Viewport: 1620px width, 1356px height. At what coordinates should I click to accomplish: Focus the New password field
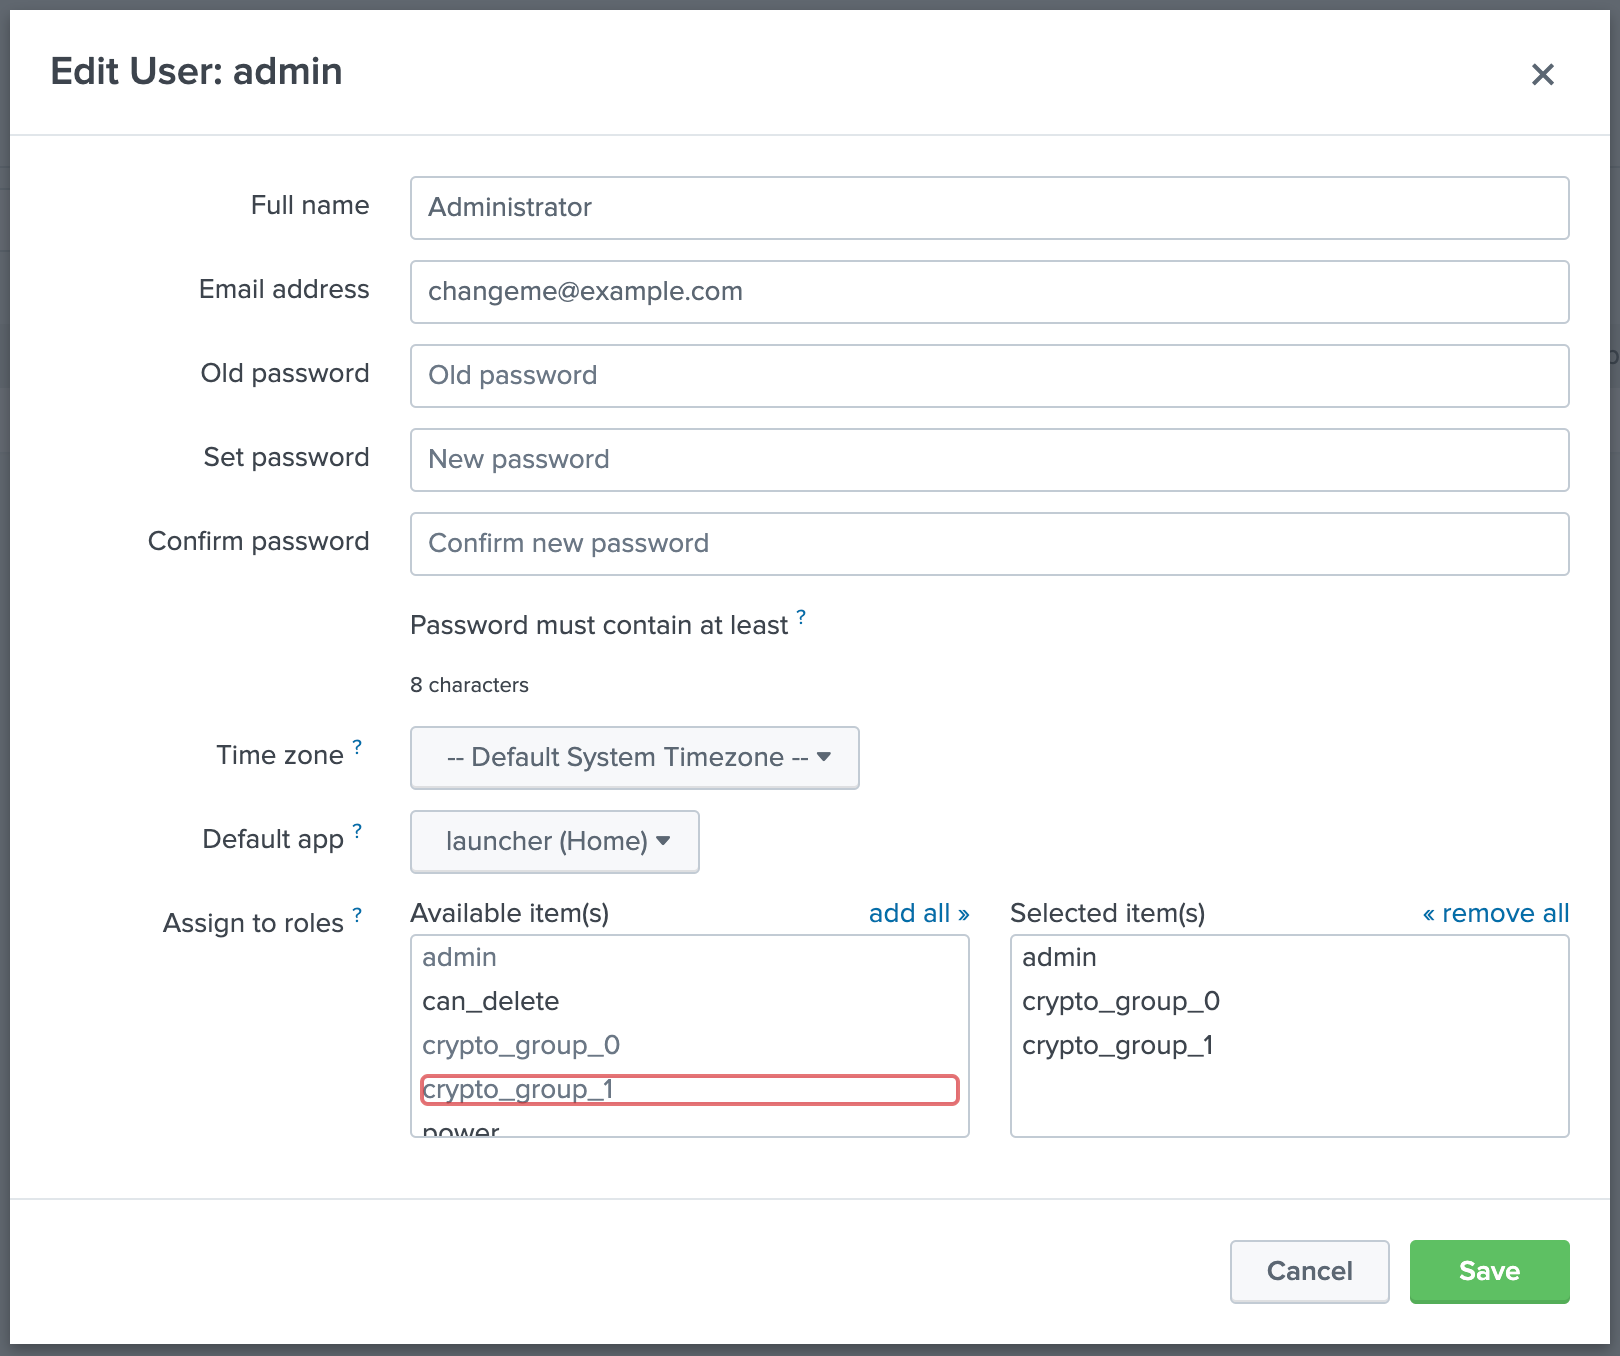[x=989, y=460]
